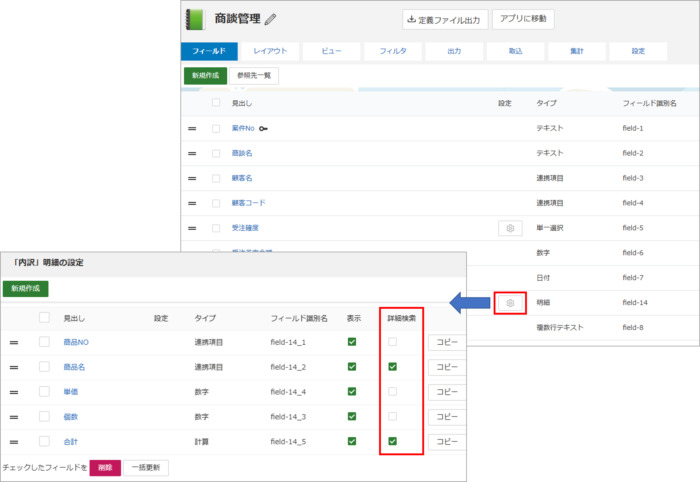Click アプリに移動 button
The image size is (700, 482).
[x=523, y=19]
